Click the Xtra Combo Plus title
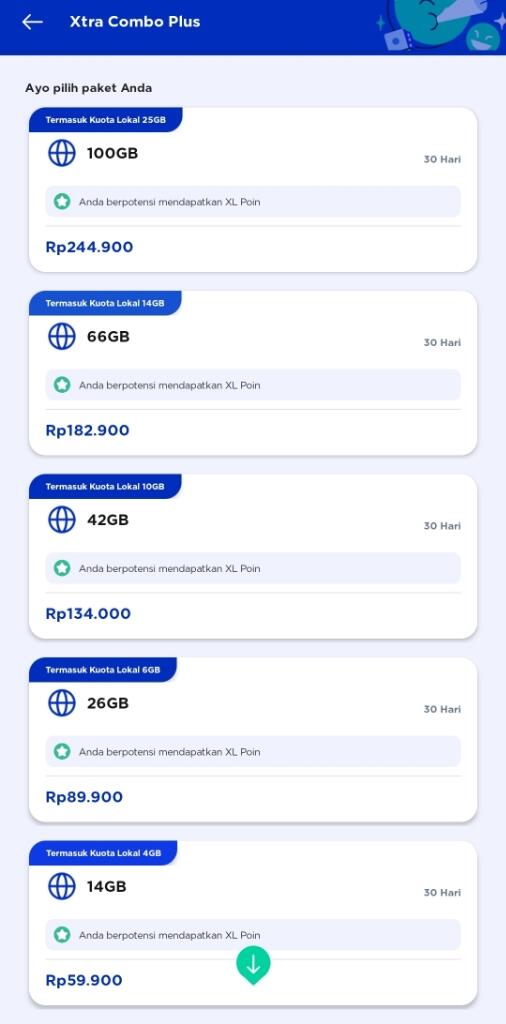This screenshot has width=506, height=1024. [x=135, y=22]
